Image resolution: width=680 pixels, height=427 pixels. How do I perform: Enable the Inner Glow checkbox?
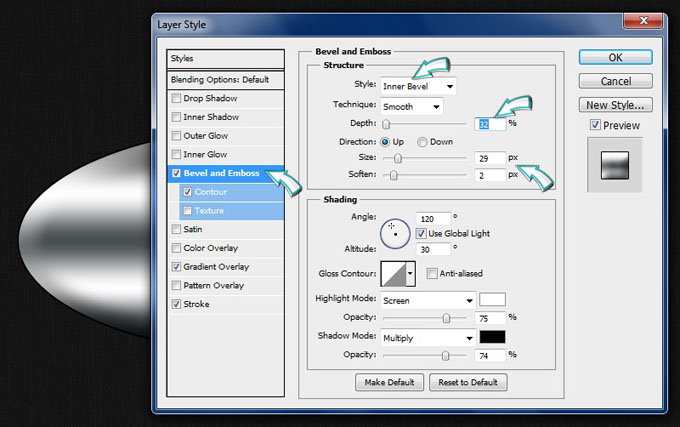(x=176, y=154)
